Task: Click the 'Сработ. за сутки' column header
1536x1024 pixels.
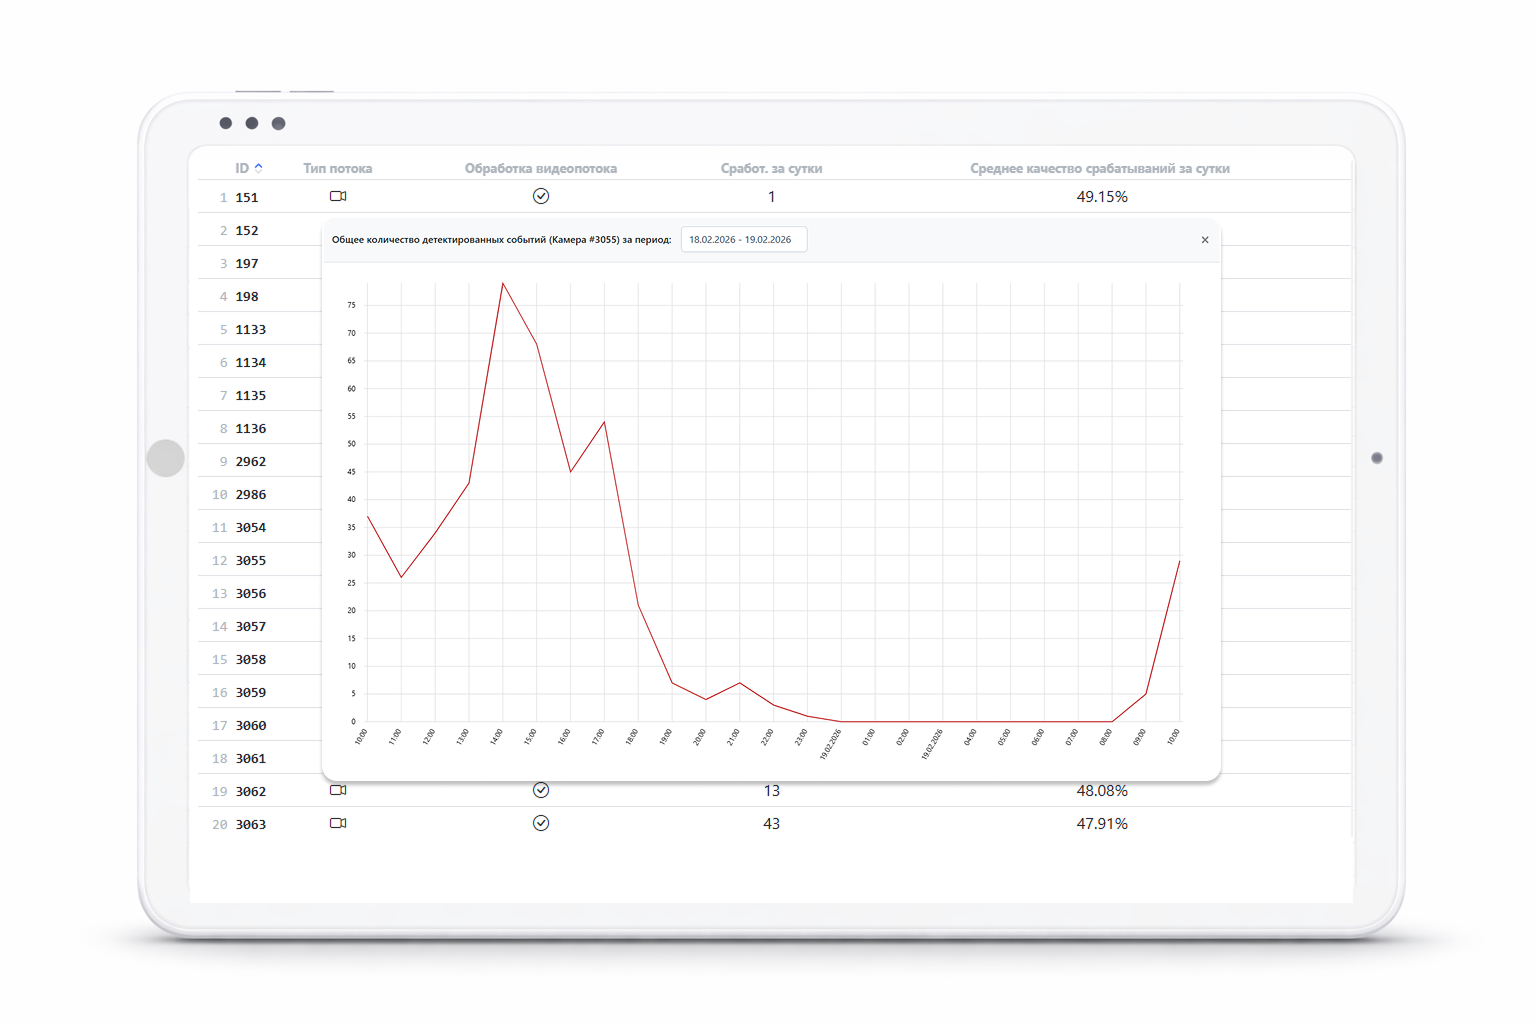Action: click(771, 168)
